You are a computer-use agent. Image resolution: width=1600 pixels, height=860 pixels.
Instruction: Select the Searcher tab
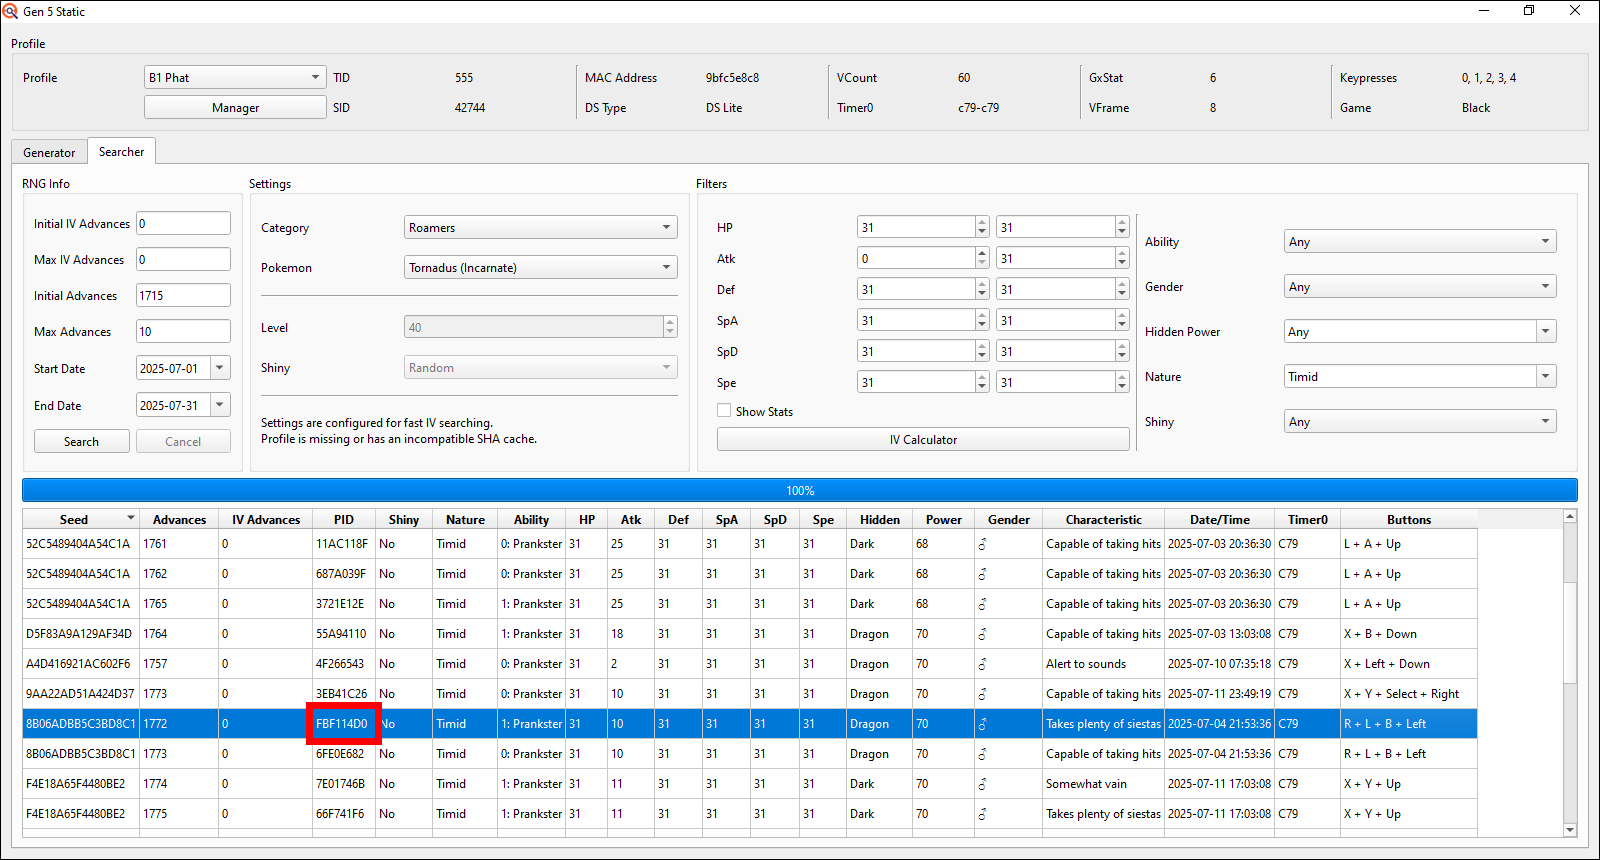121,152
